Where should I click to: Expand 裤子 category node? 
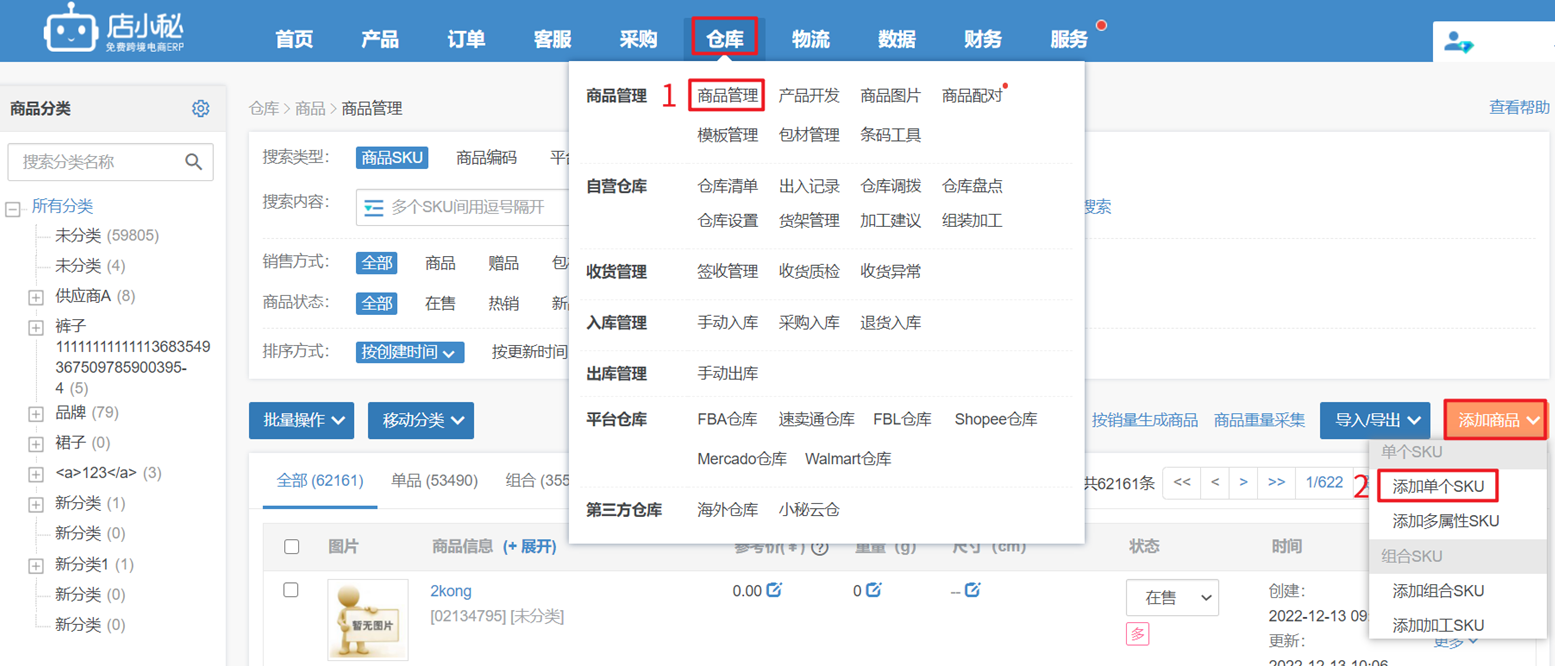pyautogui.click(x=36, y=327)
